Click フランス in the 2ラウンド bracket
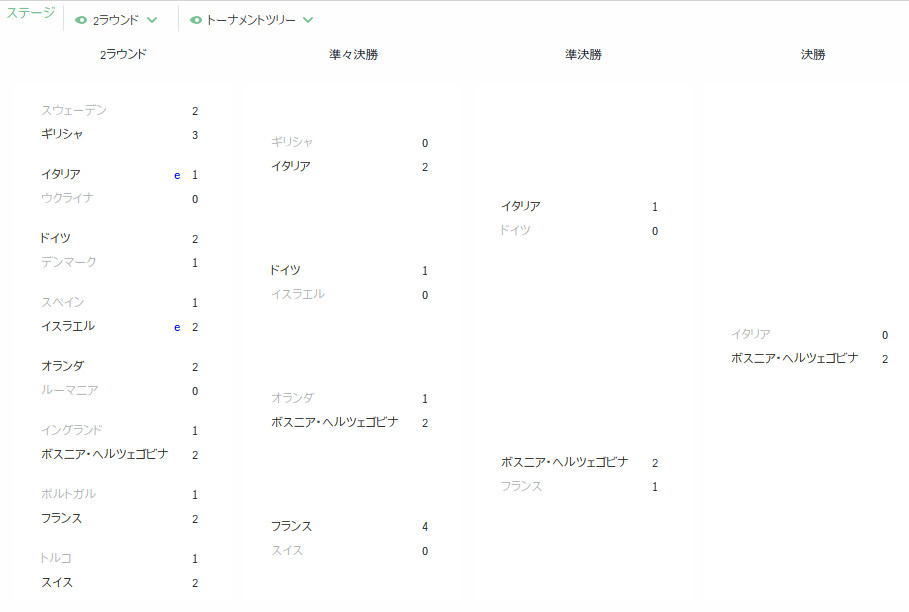This screenshot has height=612, width=909. 61,519
